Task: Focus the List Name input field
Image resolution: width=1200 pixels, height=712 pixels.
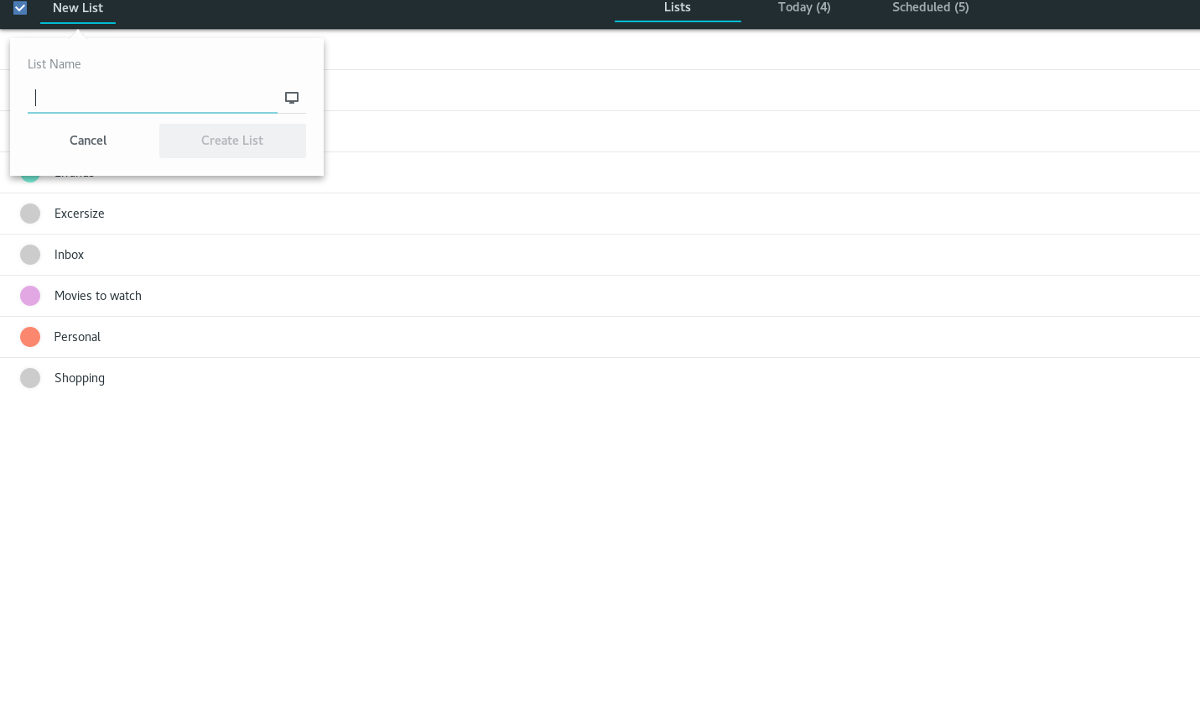Action: pos(153,98)
